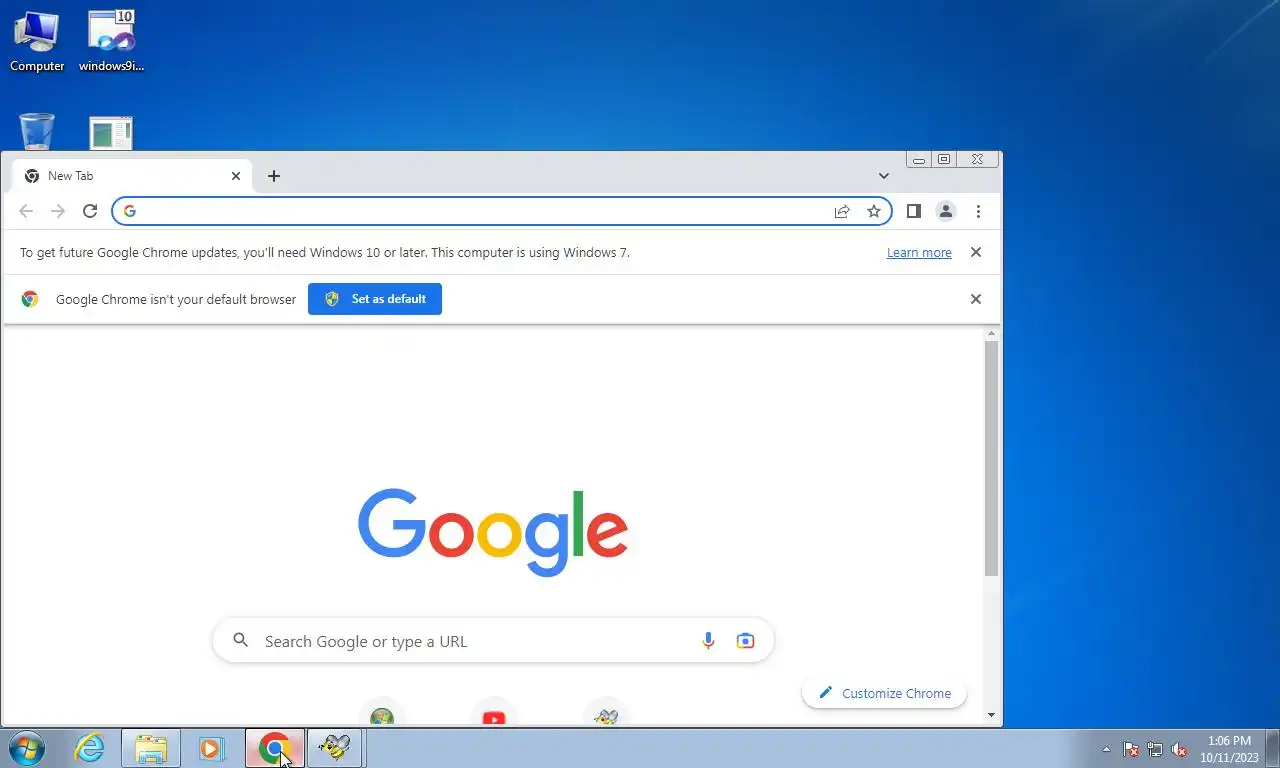Viewport: 1280px width, 768px height.
Task: Click the page scroll down arrow
Action: 991,715
